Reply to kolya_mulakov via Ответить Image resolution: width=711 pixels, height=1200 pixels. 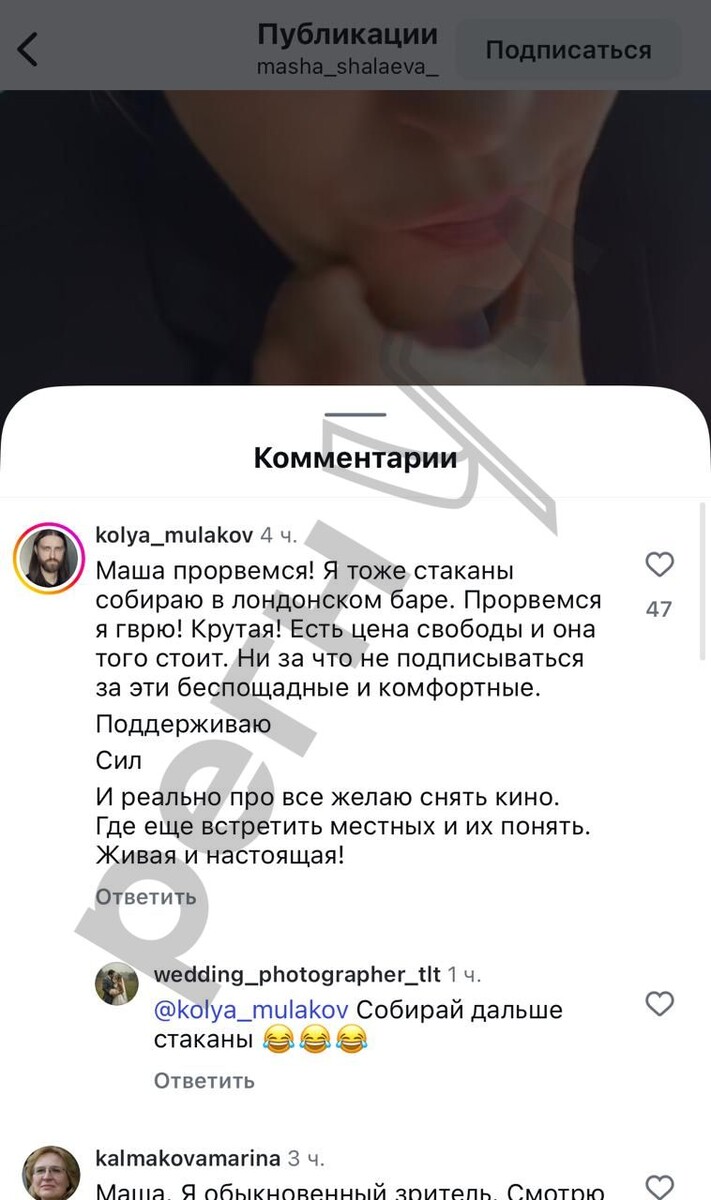point(146,897)
